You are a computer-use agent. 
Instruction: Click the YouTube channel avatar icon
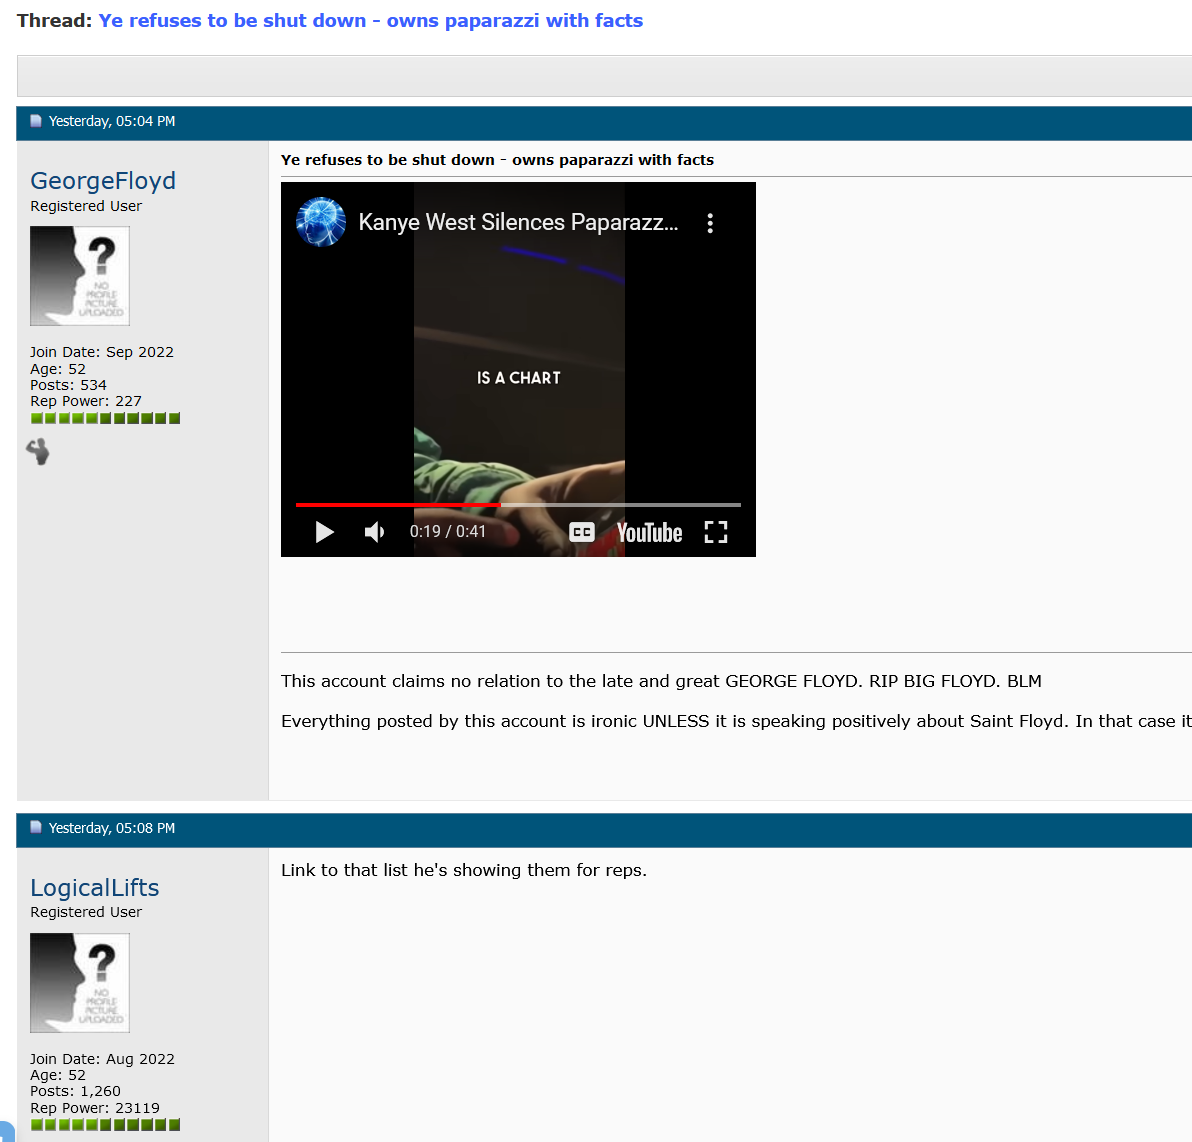(321, 222)
